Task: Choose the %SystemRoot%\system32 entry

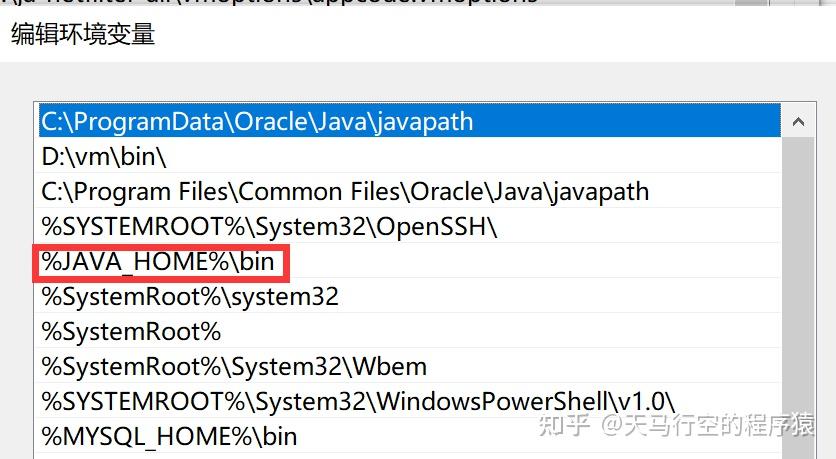Action: (190, 296)
